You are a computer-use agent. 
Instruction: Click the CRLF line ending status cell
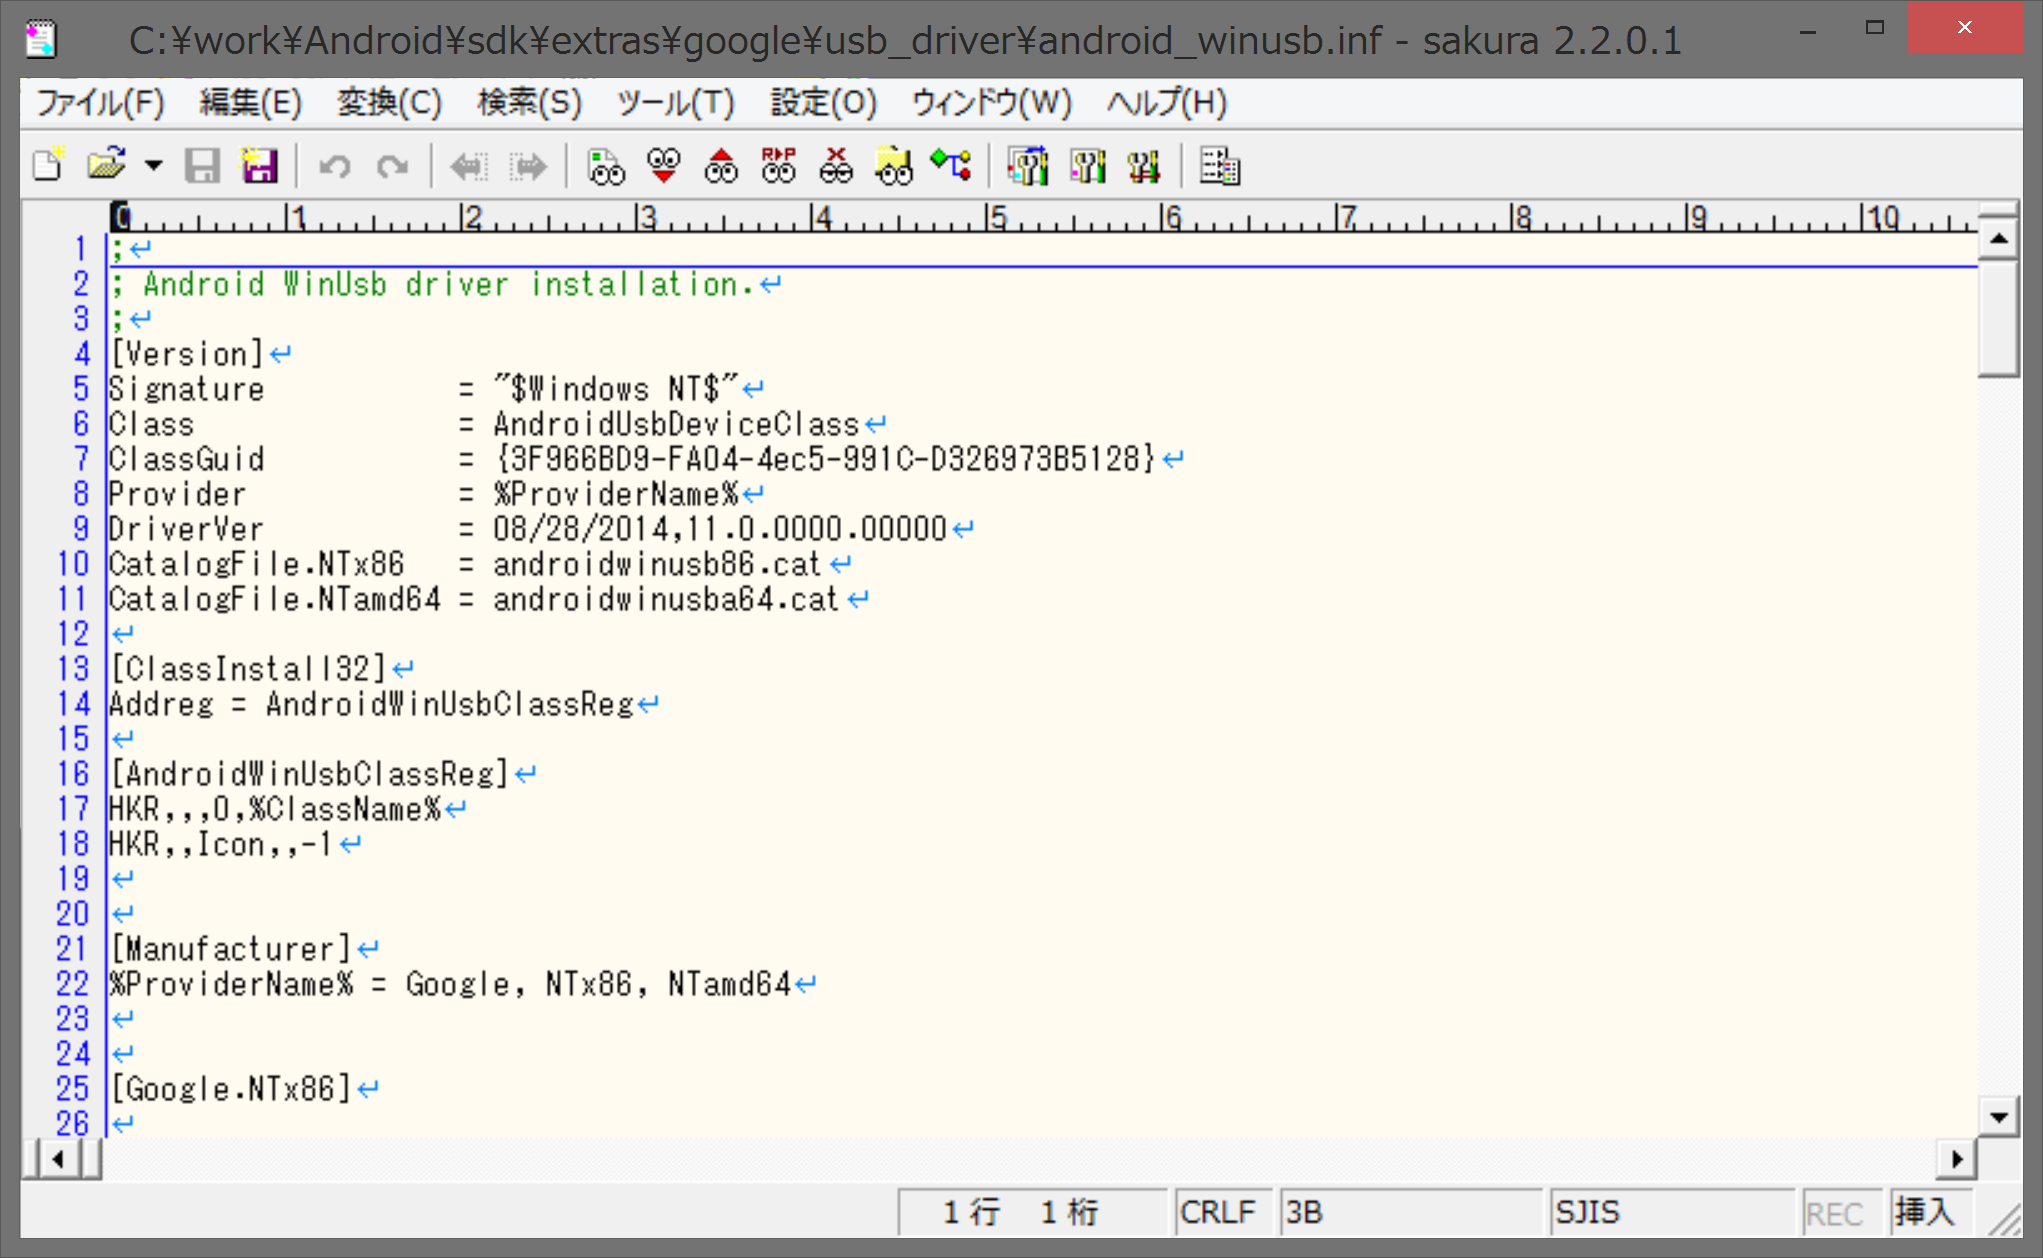click(x=1222, y=1212)
